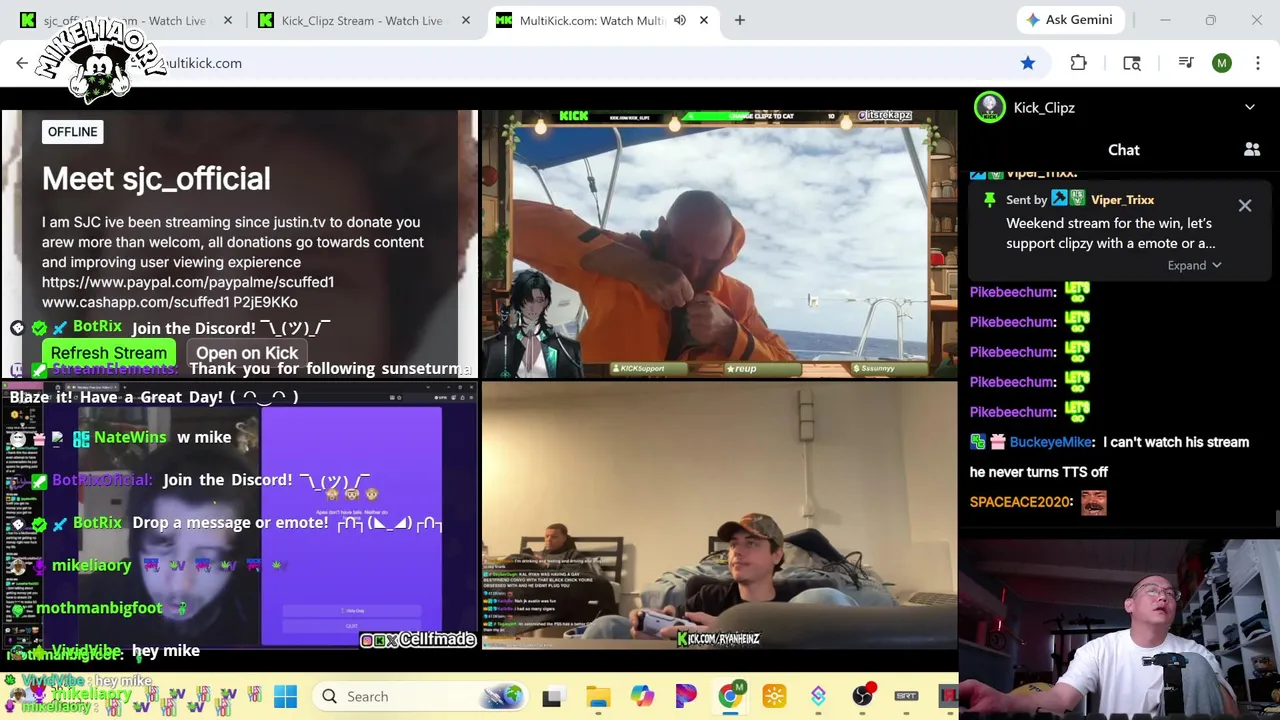The width and height of the screenshot is (1280, 720).
Task: Go back with the browser back arrow
Action: (x=22, y=63)
